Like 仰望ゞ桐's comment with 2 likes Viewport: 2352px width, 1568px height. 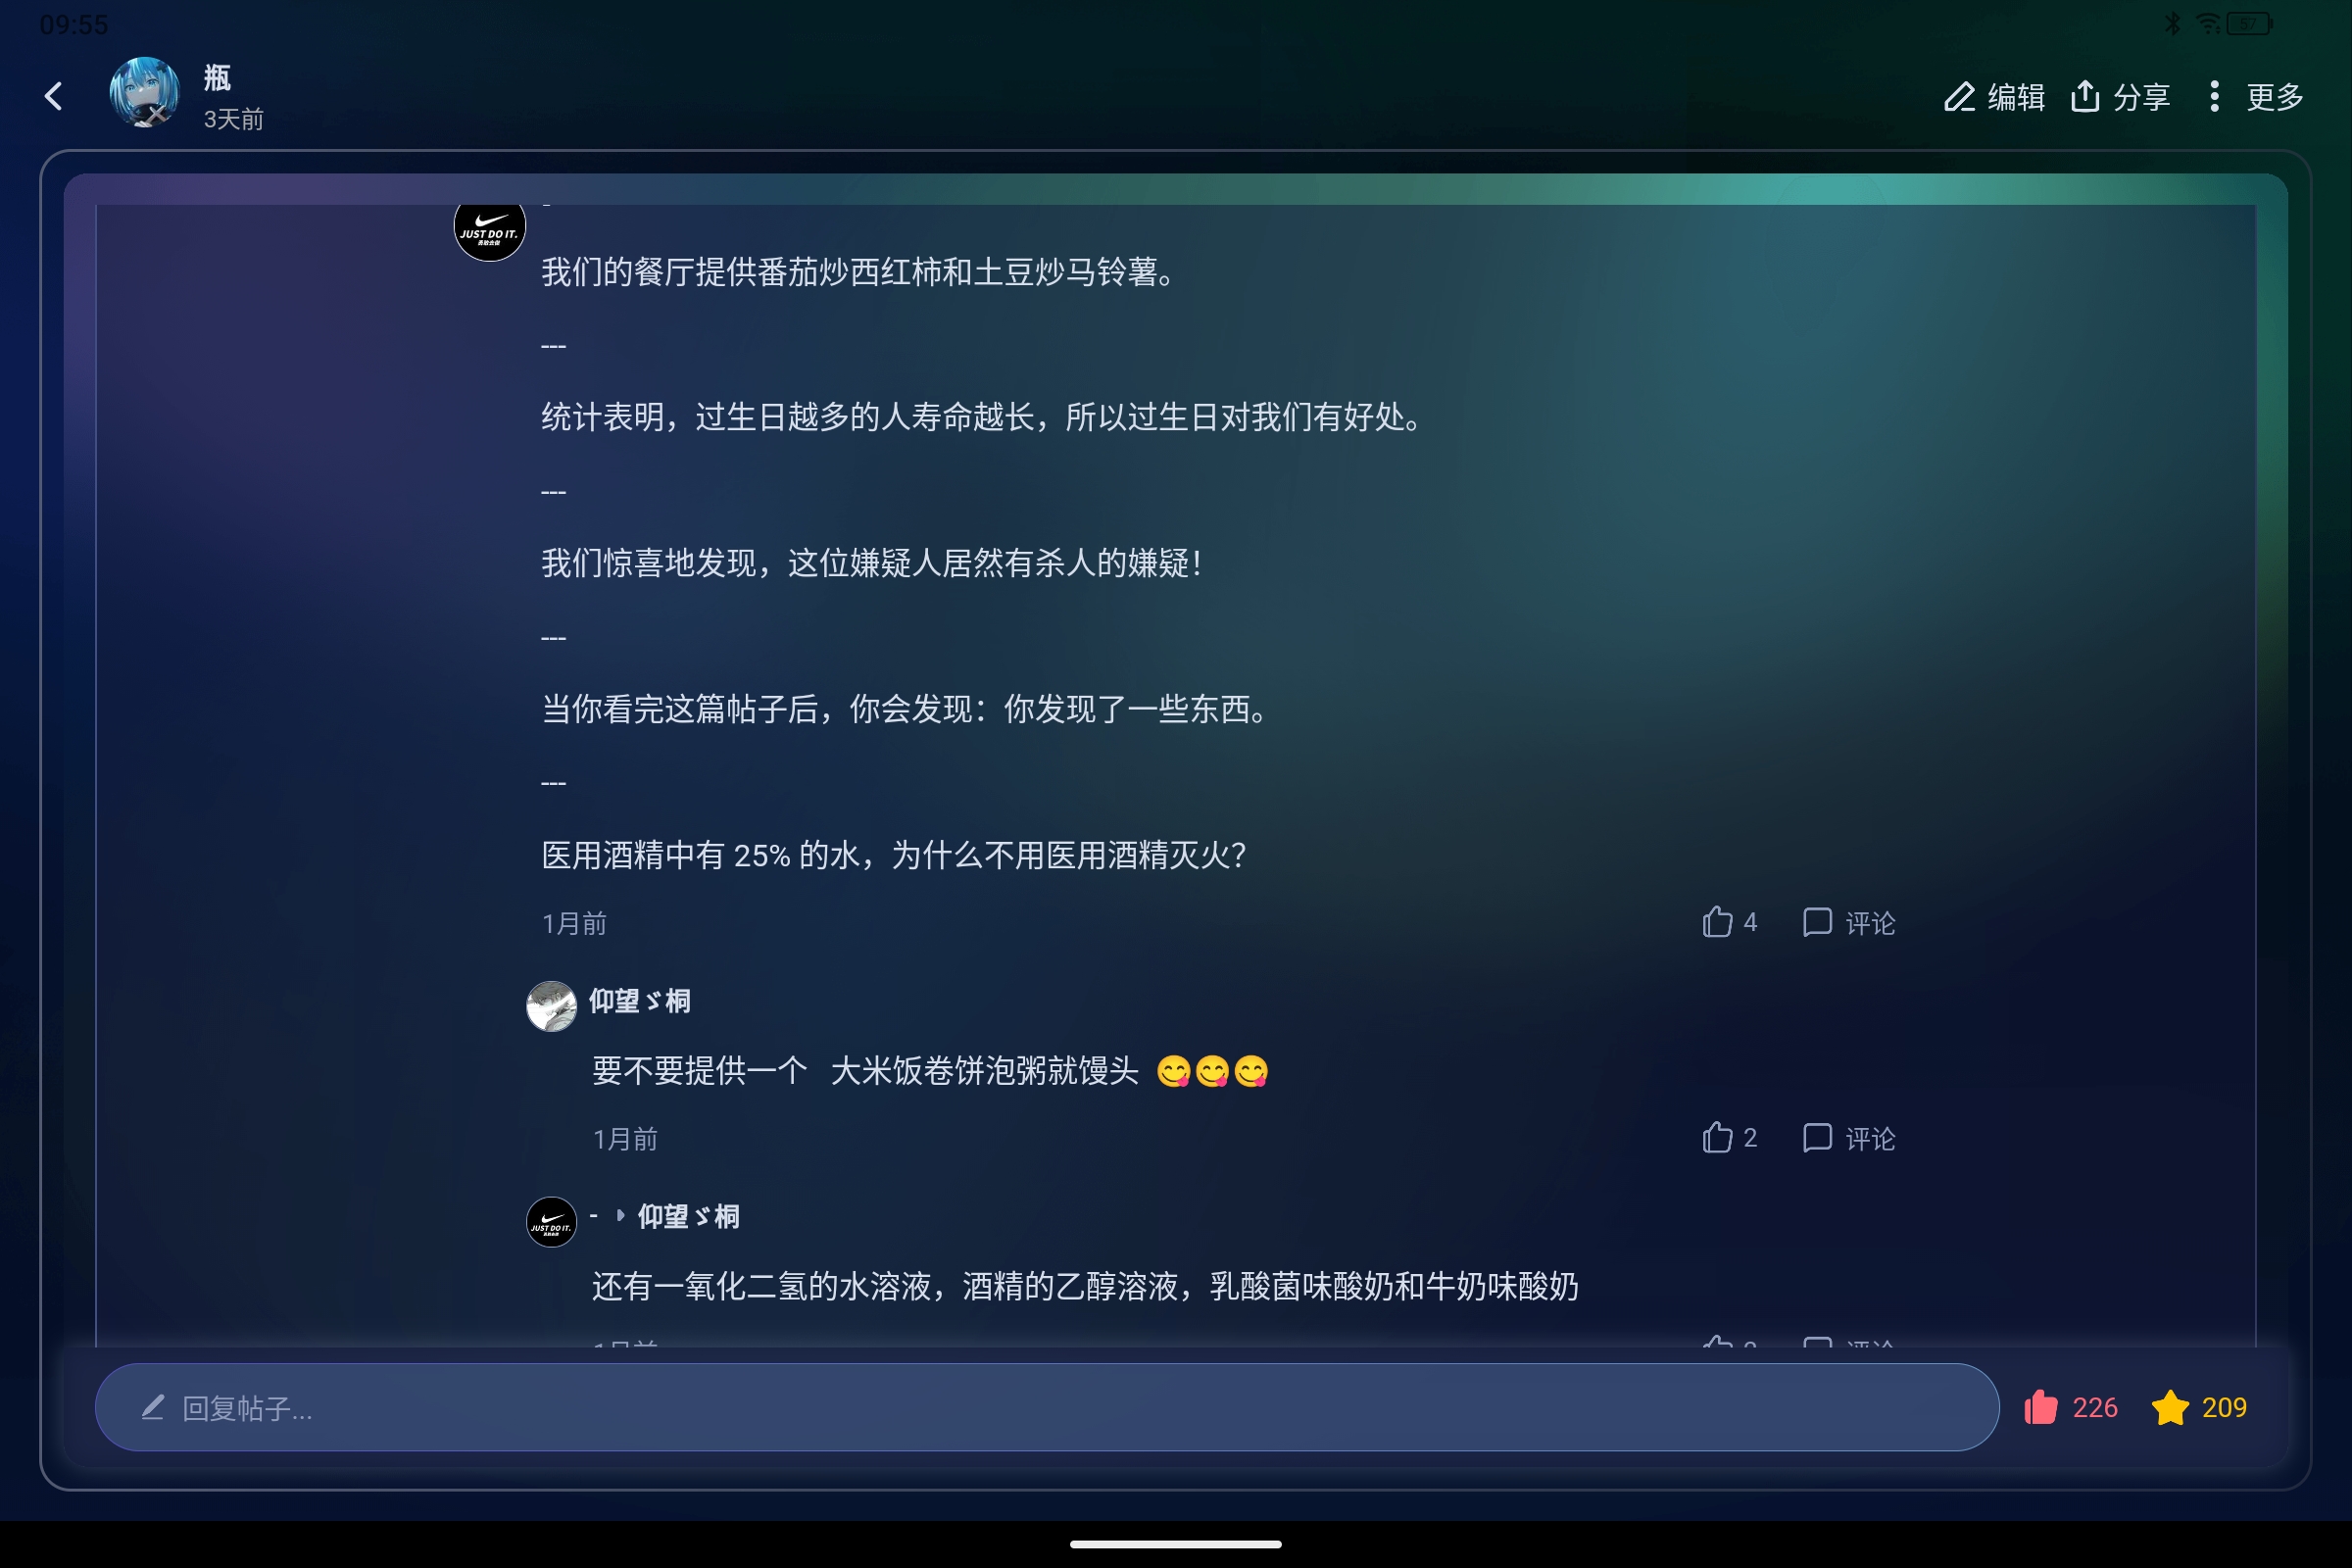[1717, 1138]
